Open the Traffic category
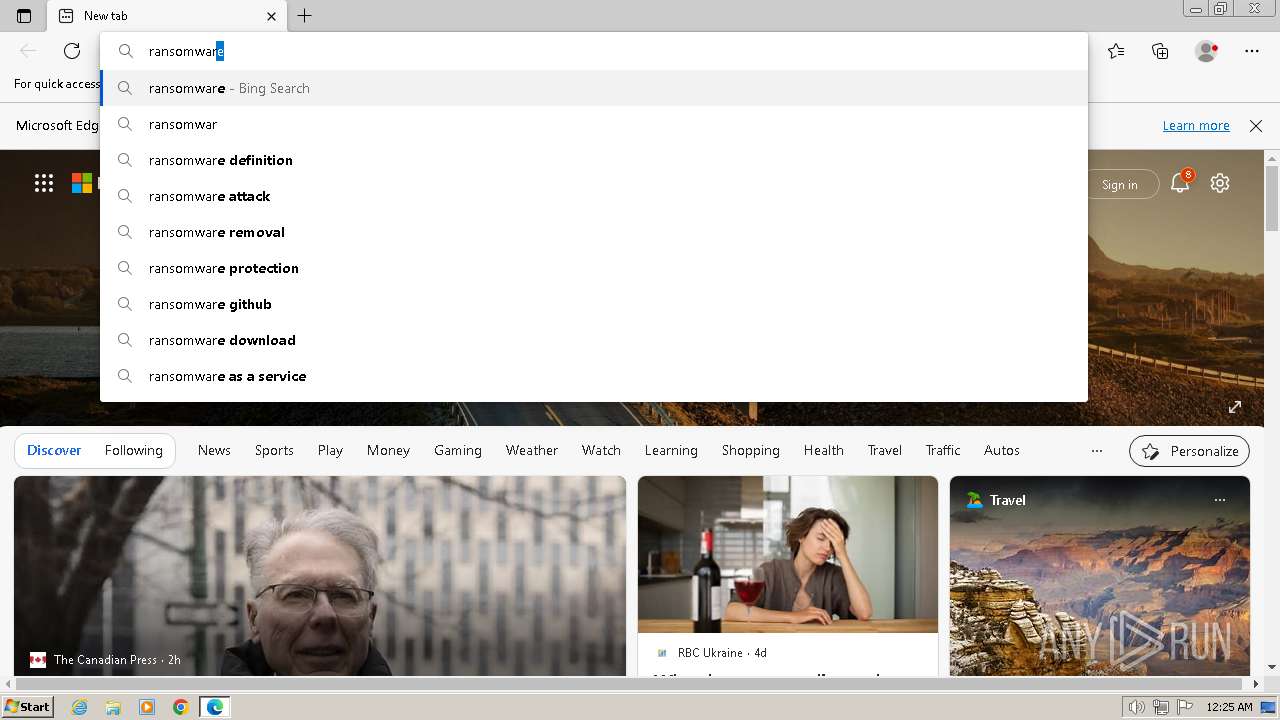 [943, 450]
